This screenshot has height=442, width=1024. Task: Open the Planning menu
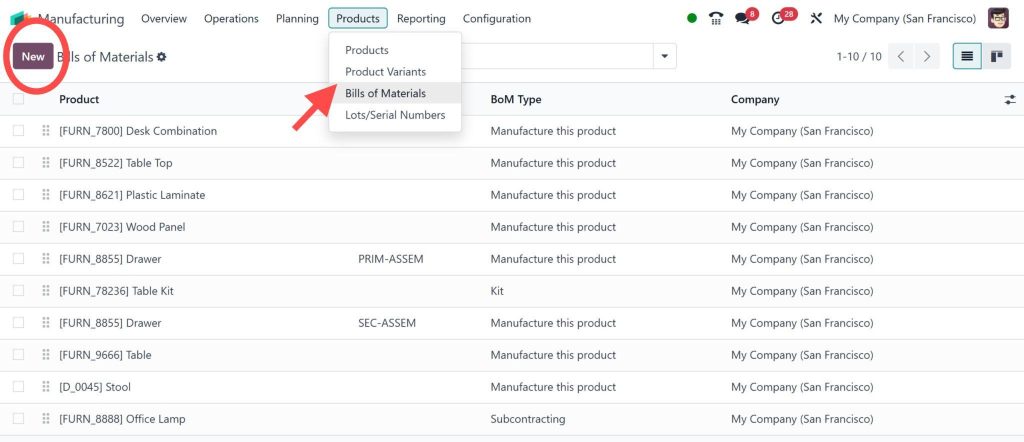(297, 19)
